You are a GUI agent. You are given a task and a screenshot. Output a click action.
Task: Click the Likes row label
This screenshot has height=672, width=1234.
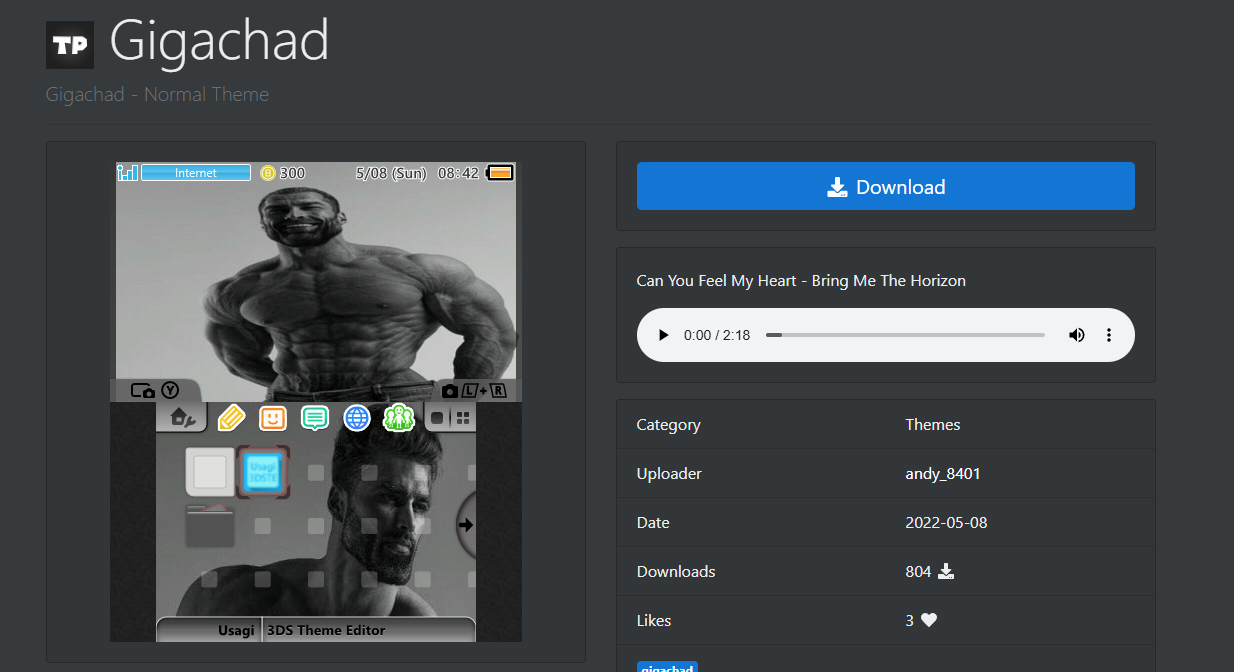point(654,620)
